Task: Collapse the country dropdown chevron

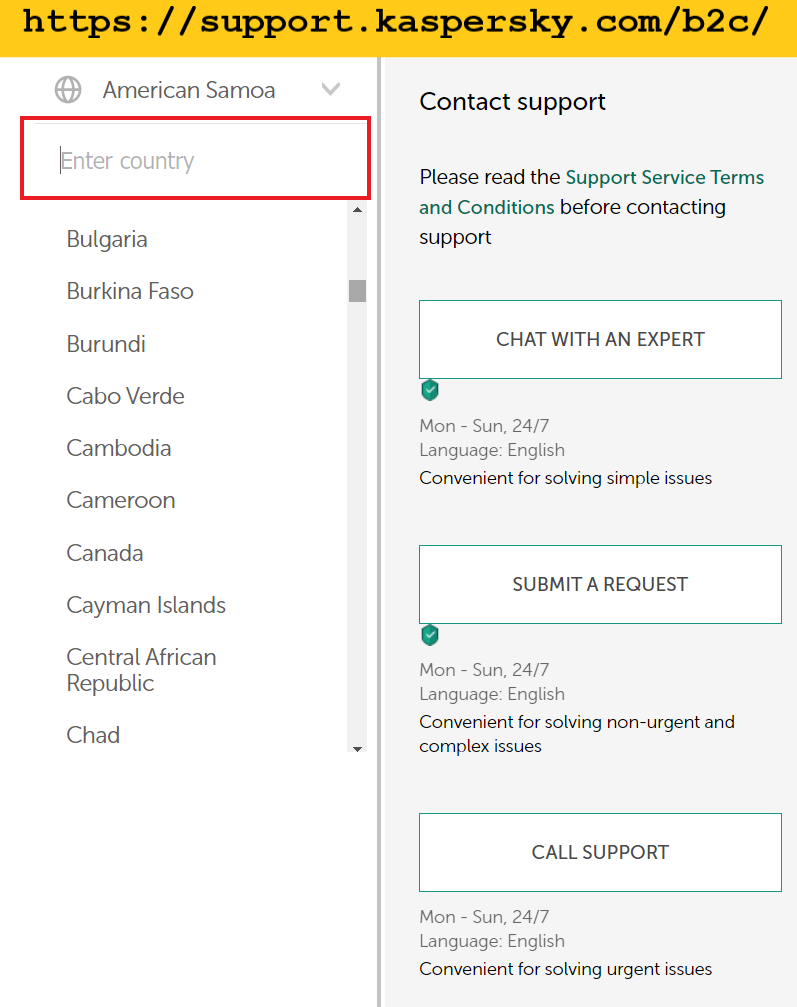Action: [x=331, y=90]
